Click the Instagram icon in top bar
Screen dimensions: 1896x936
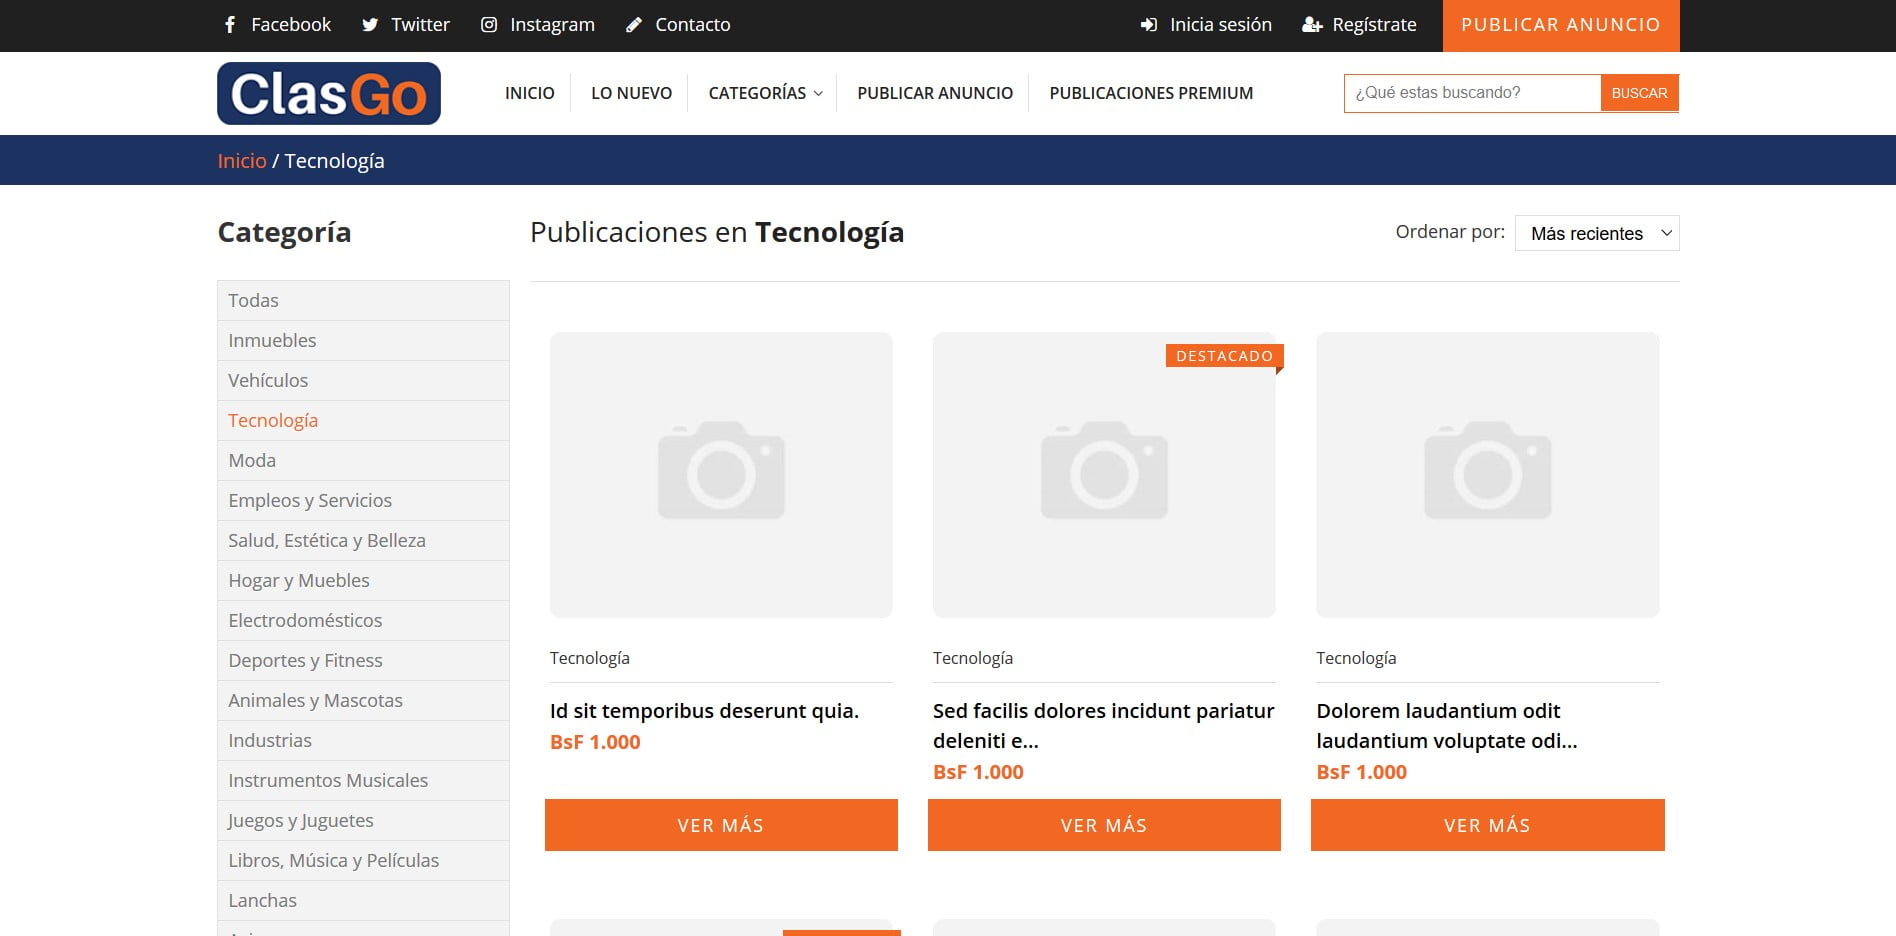[x=489, y=24]
